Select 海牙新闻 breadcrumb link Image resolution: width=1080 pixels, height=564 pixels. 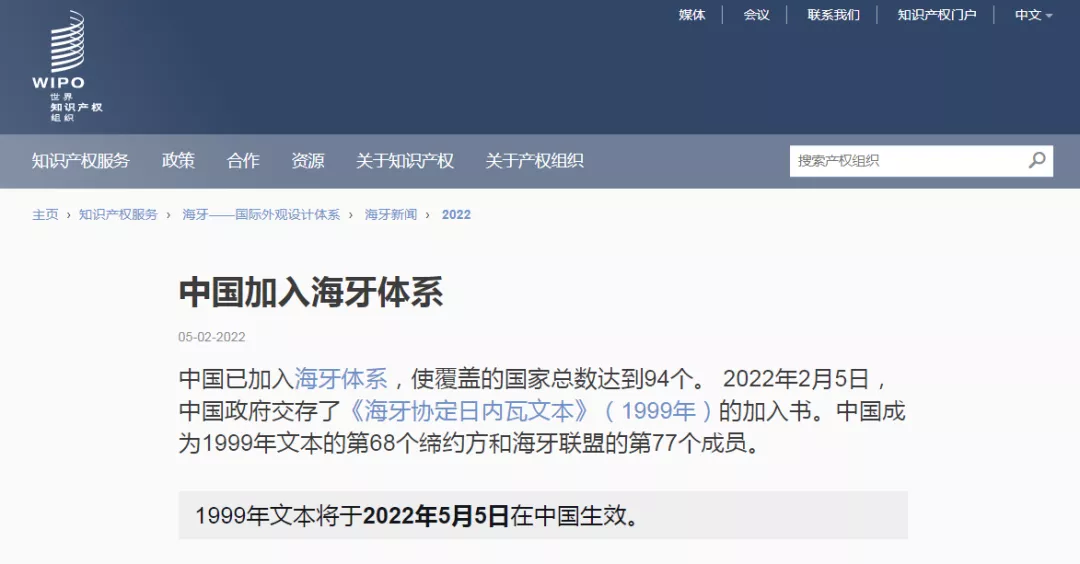(391, 215)
